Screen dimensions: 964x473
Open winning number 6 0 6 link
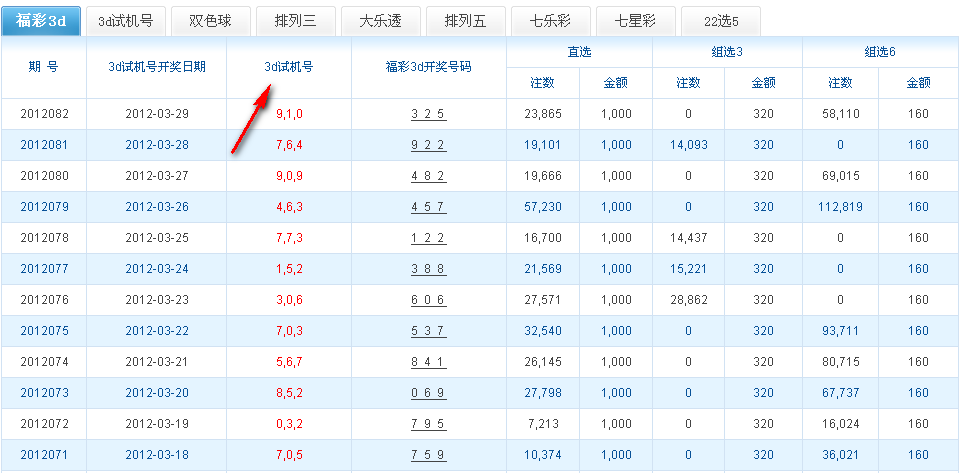pyautogui.click(x=429, y=300)
